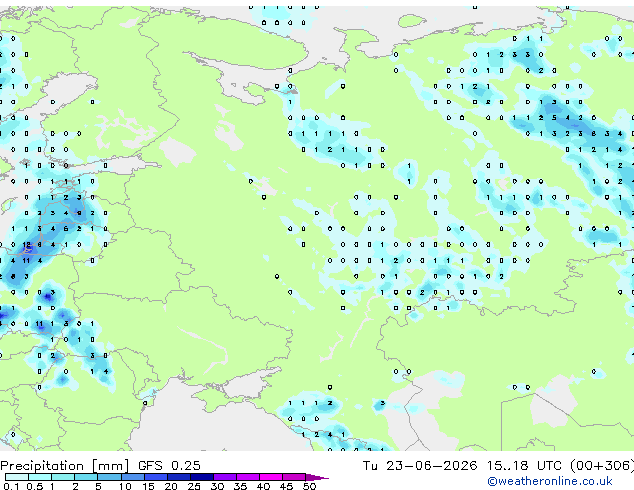Click the 0.1–0.5 mm palest legend swatch
Screen dimensions: 634x490
point(17,477)
